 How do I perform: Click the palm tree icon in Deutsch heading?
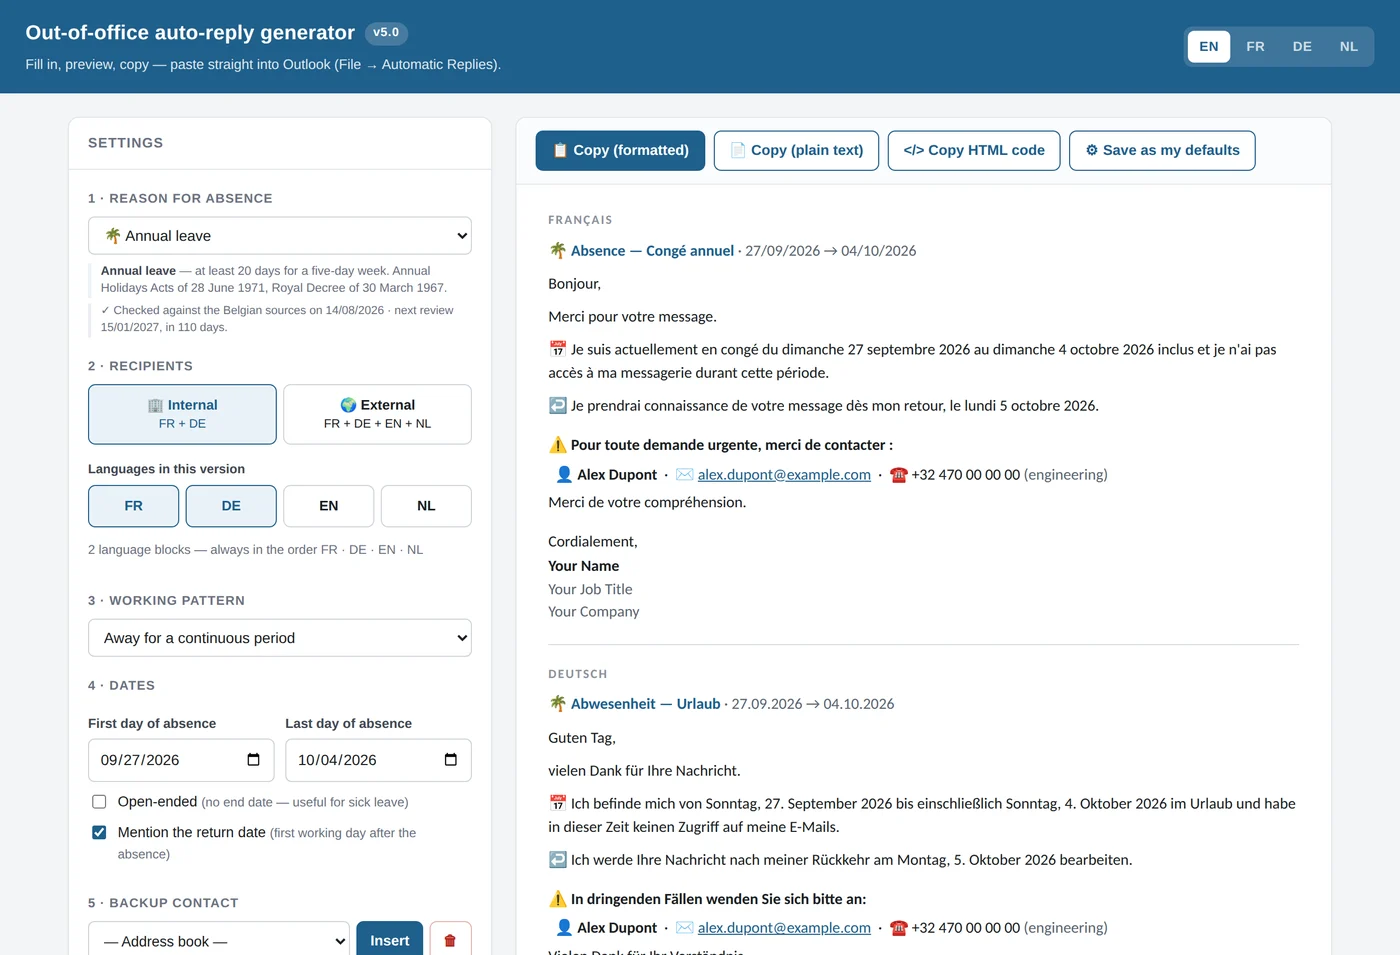[558, 703]
